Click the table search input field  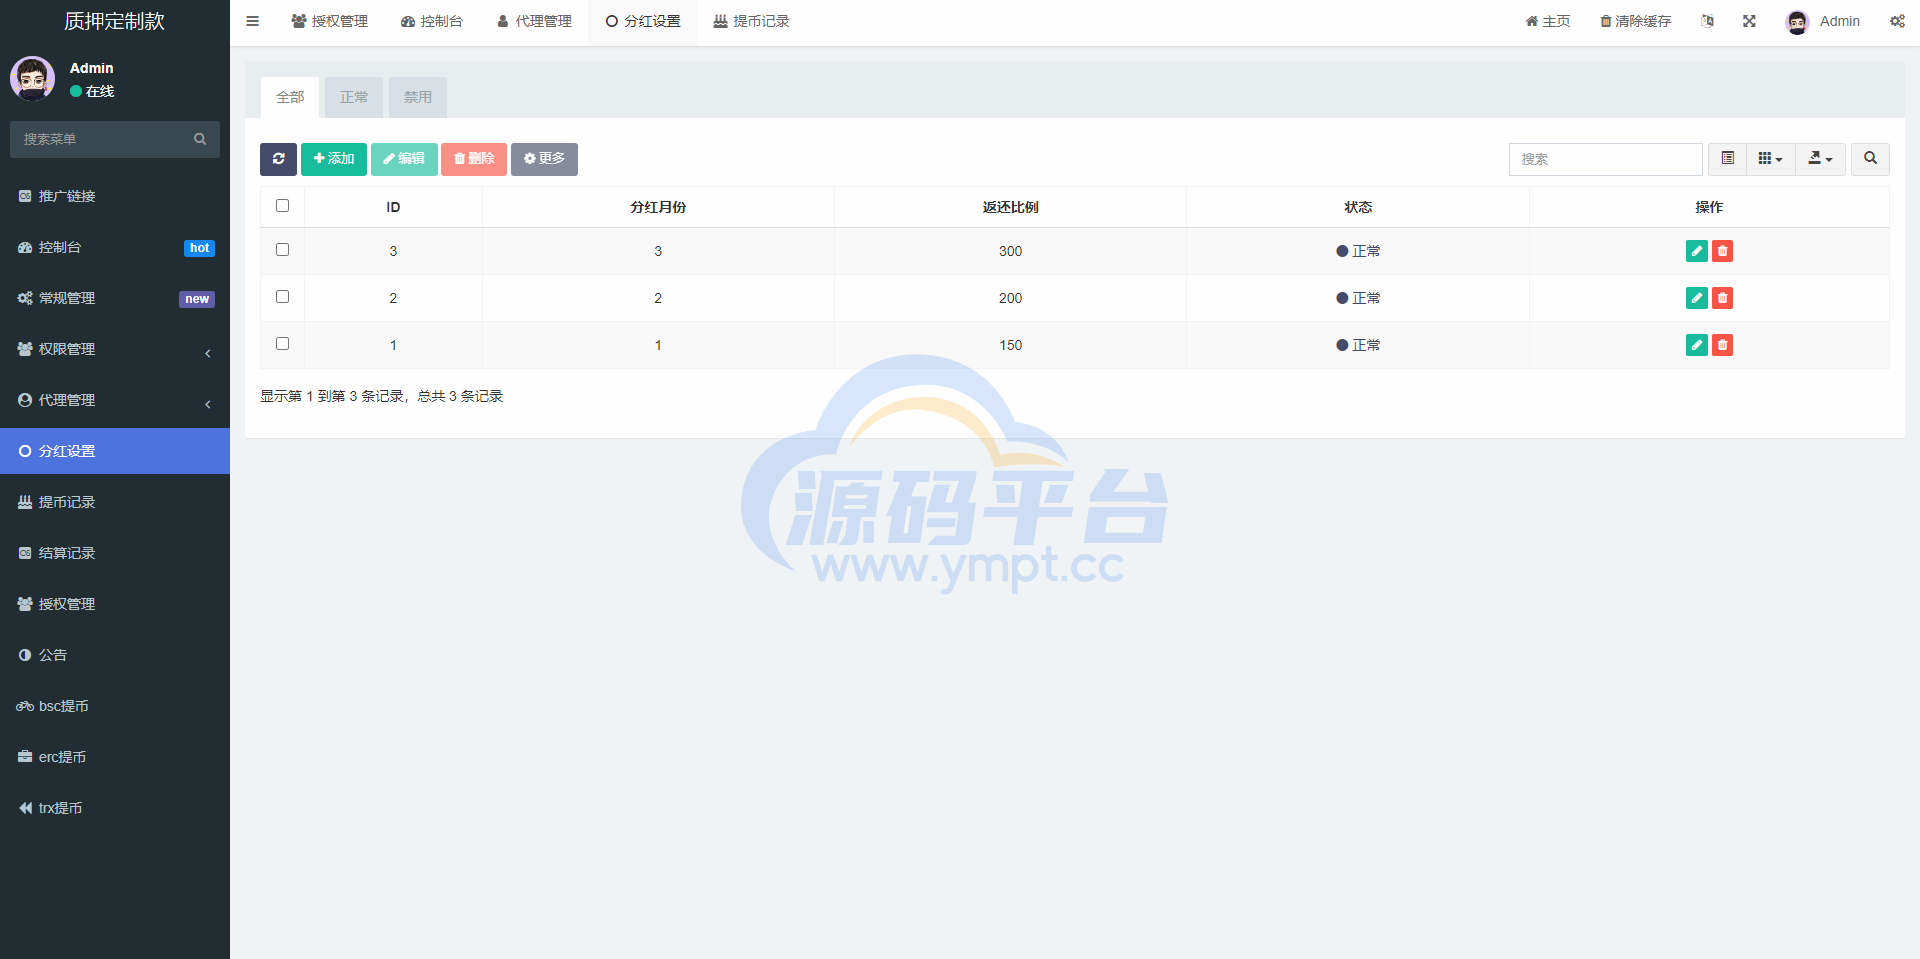(1605, 159)
